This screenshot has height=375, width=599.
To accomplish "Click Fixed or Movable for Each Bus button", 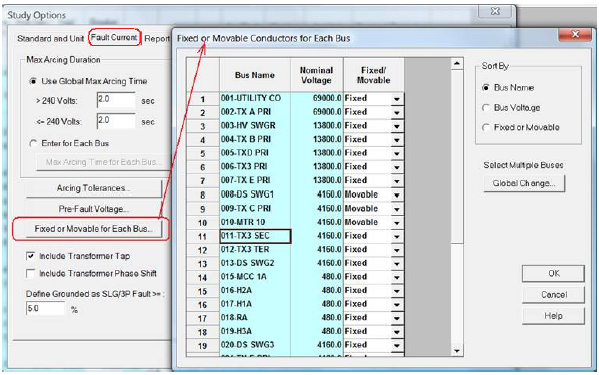I will [x=94, y=229].
